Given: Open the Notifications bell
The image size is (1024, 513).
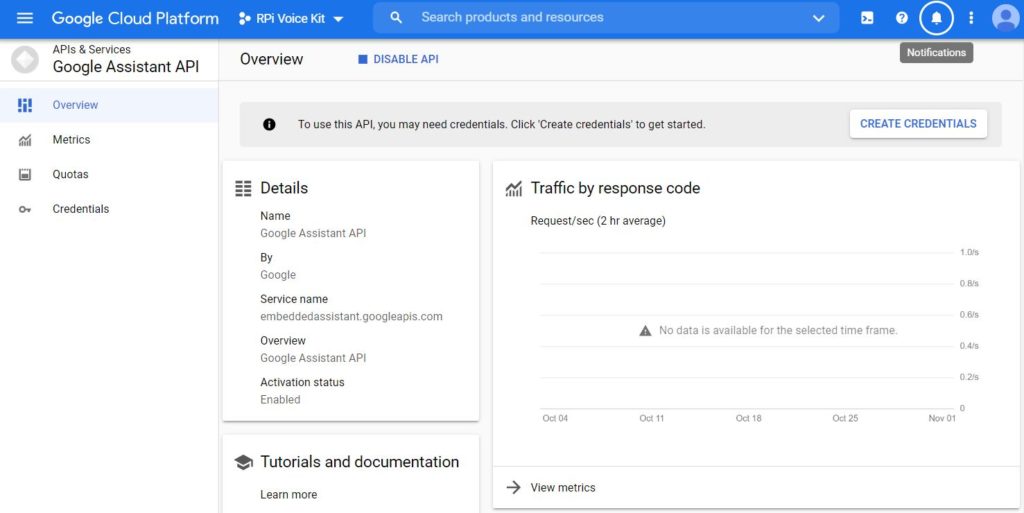Looking at the screenshot, I should (x=936, y=18).
